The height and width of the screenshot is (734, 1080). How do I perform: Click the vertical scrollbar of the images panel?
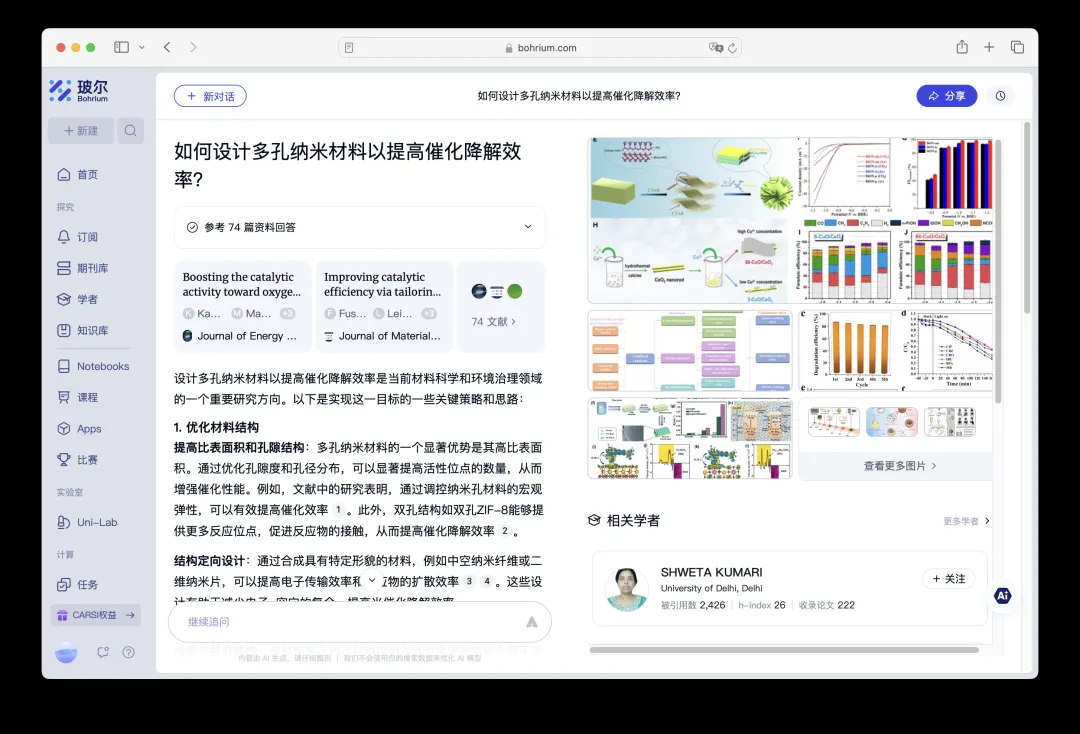997,270
